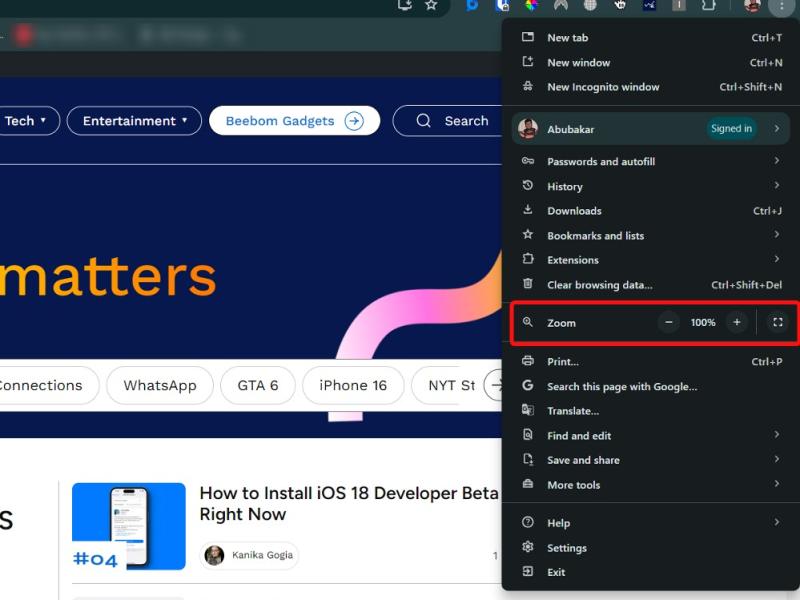This screenshot has width=800, height=600.
Task: Open the Extensions puzzle icon in toolbar
Action: coord(708,5)
